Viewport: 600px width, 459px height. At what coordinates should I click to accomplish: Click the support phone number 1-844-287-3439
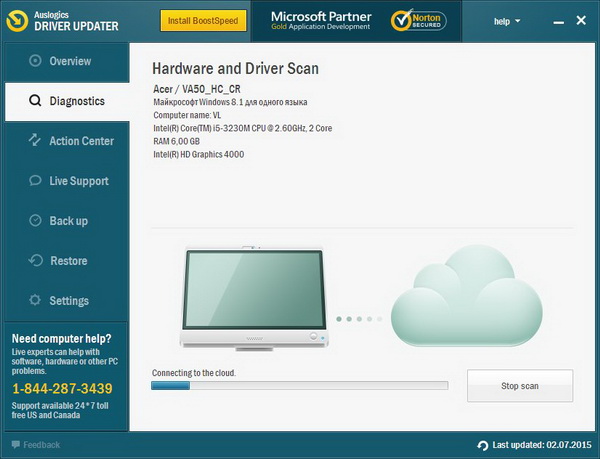click(62, 388)
